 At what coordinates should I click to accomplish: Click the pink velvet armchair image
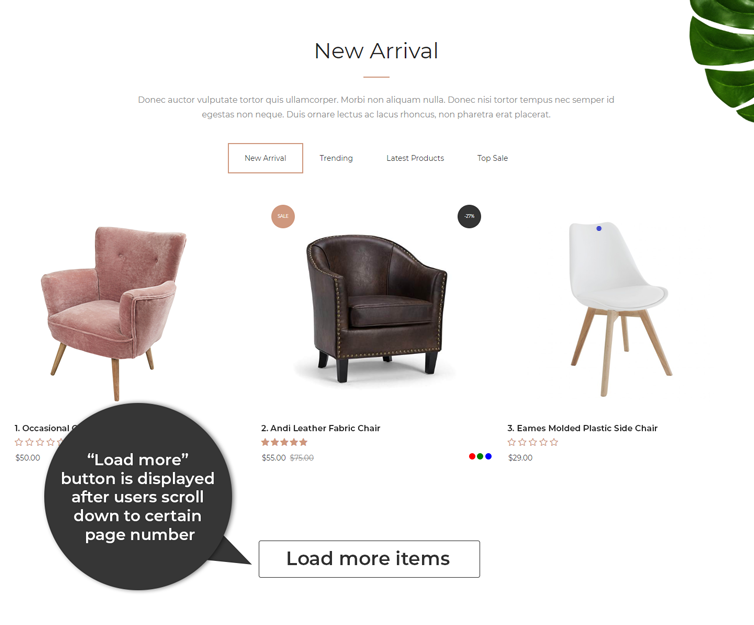coord(114,313)
